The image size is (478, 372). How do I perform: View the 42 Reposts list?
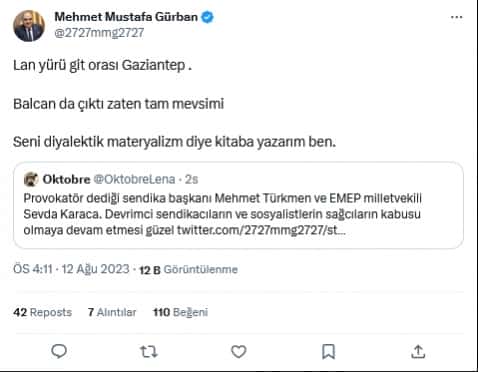pos(43,312)
